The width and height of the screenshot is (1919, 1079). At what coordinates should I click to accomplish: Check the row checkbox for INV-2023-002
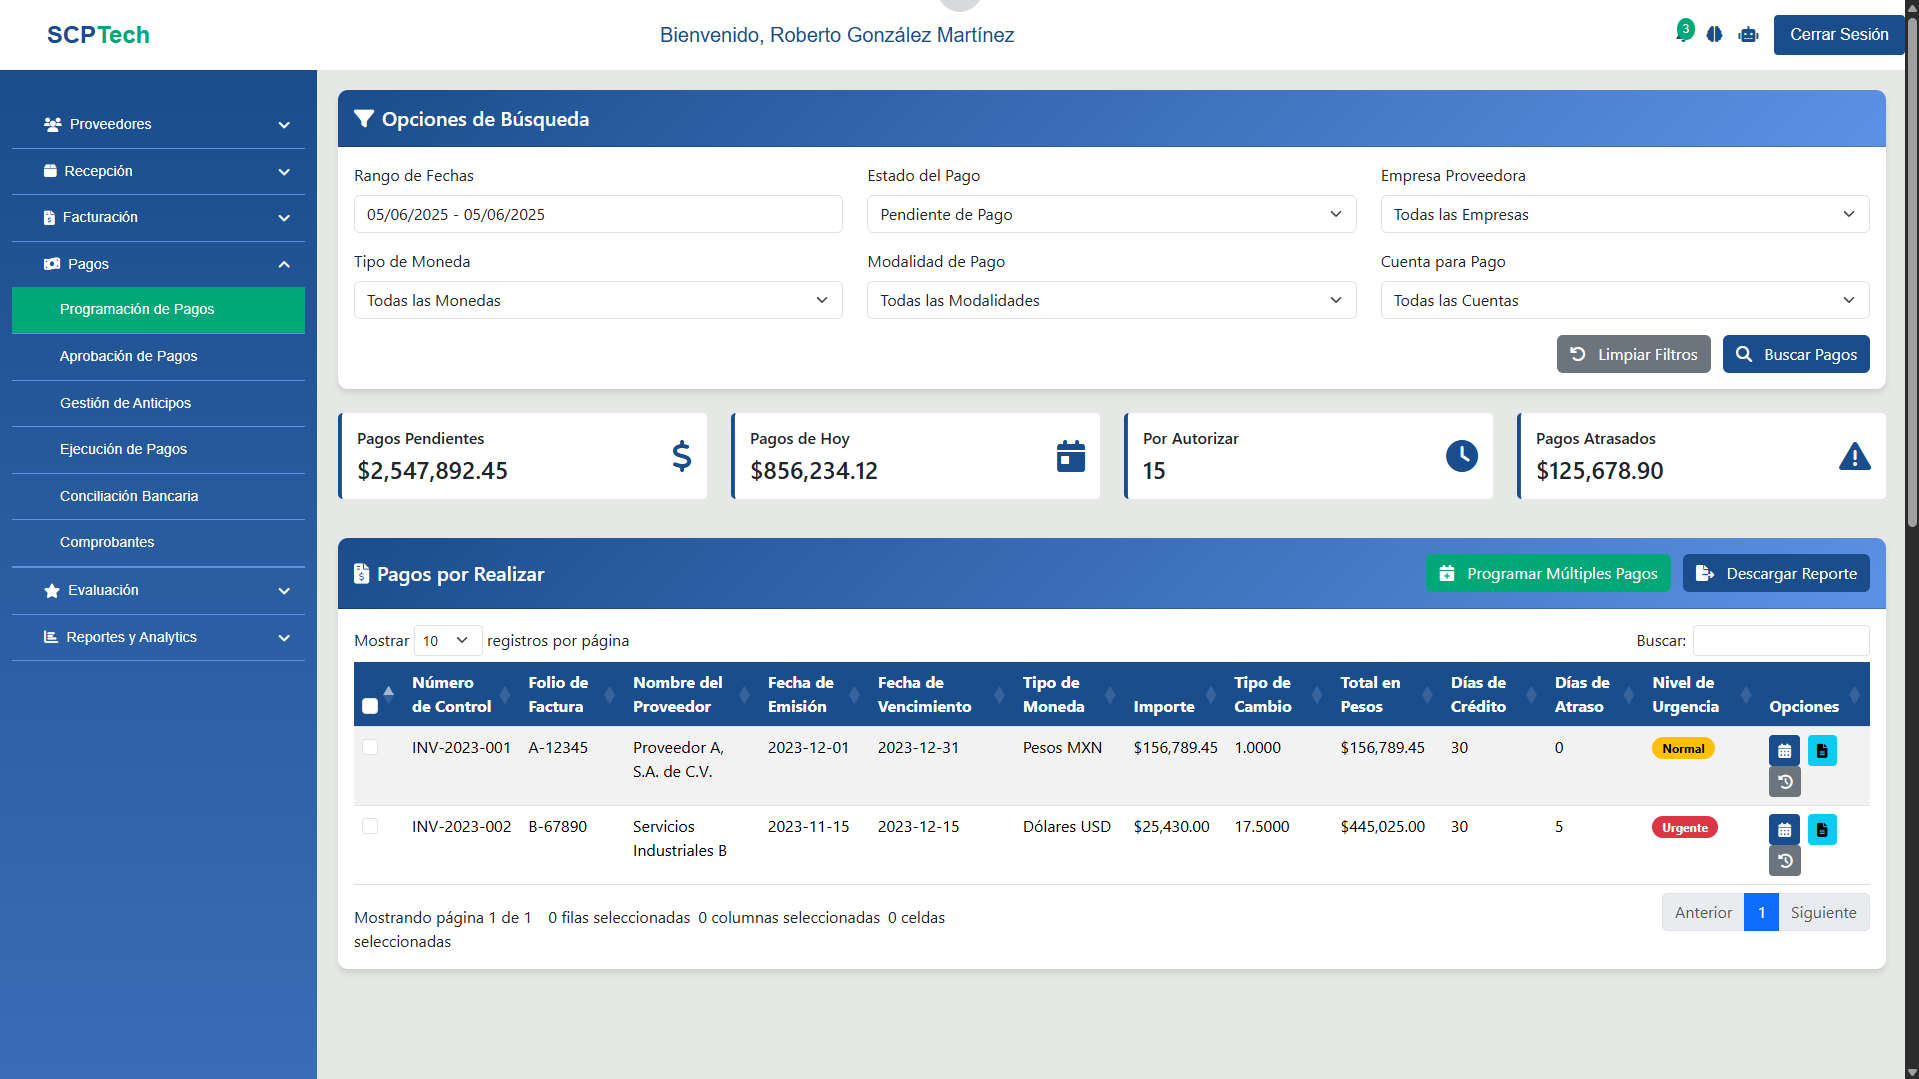[x=370, y=826]
